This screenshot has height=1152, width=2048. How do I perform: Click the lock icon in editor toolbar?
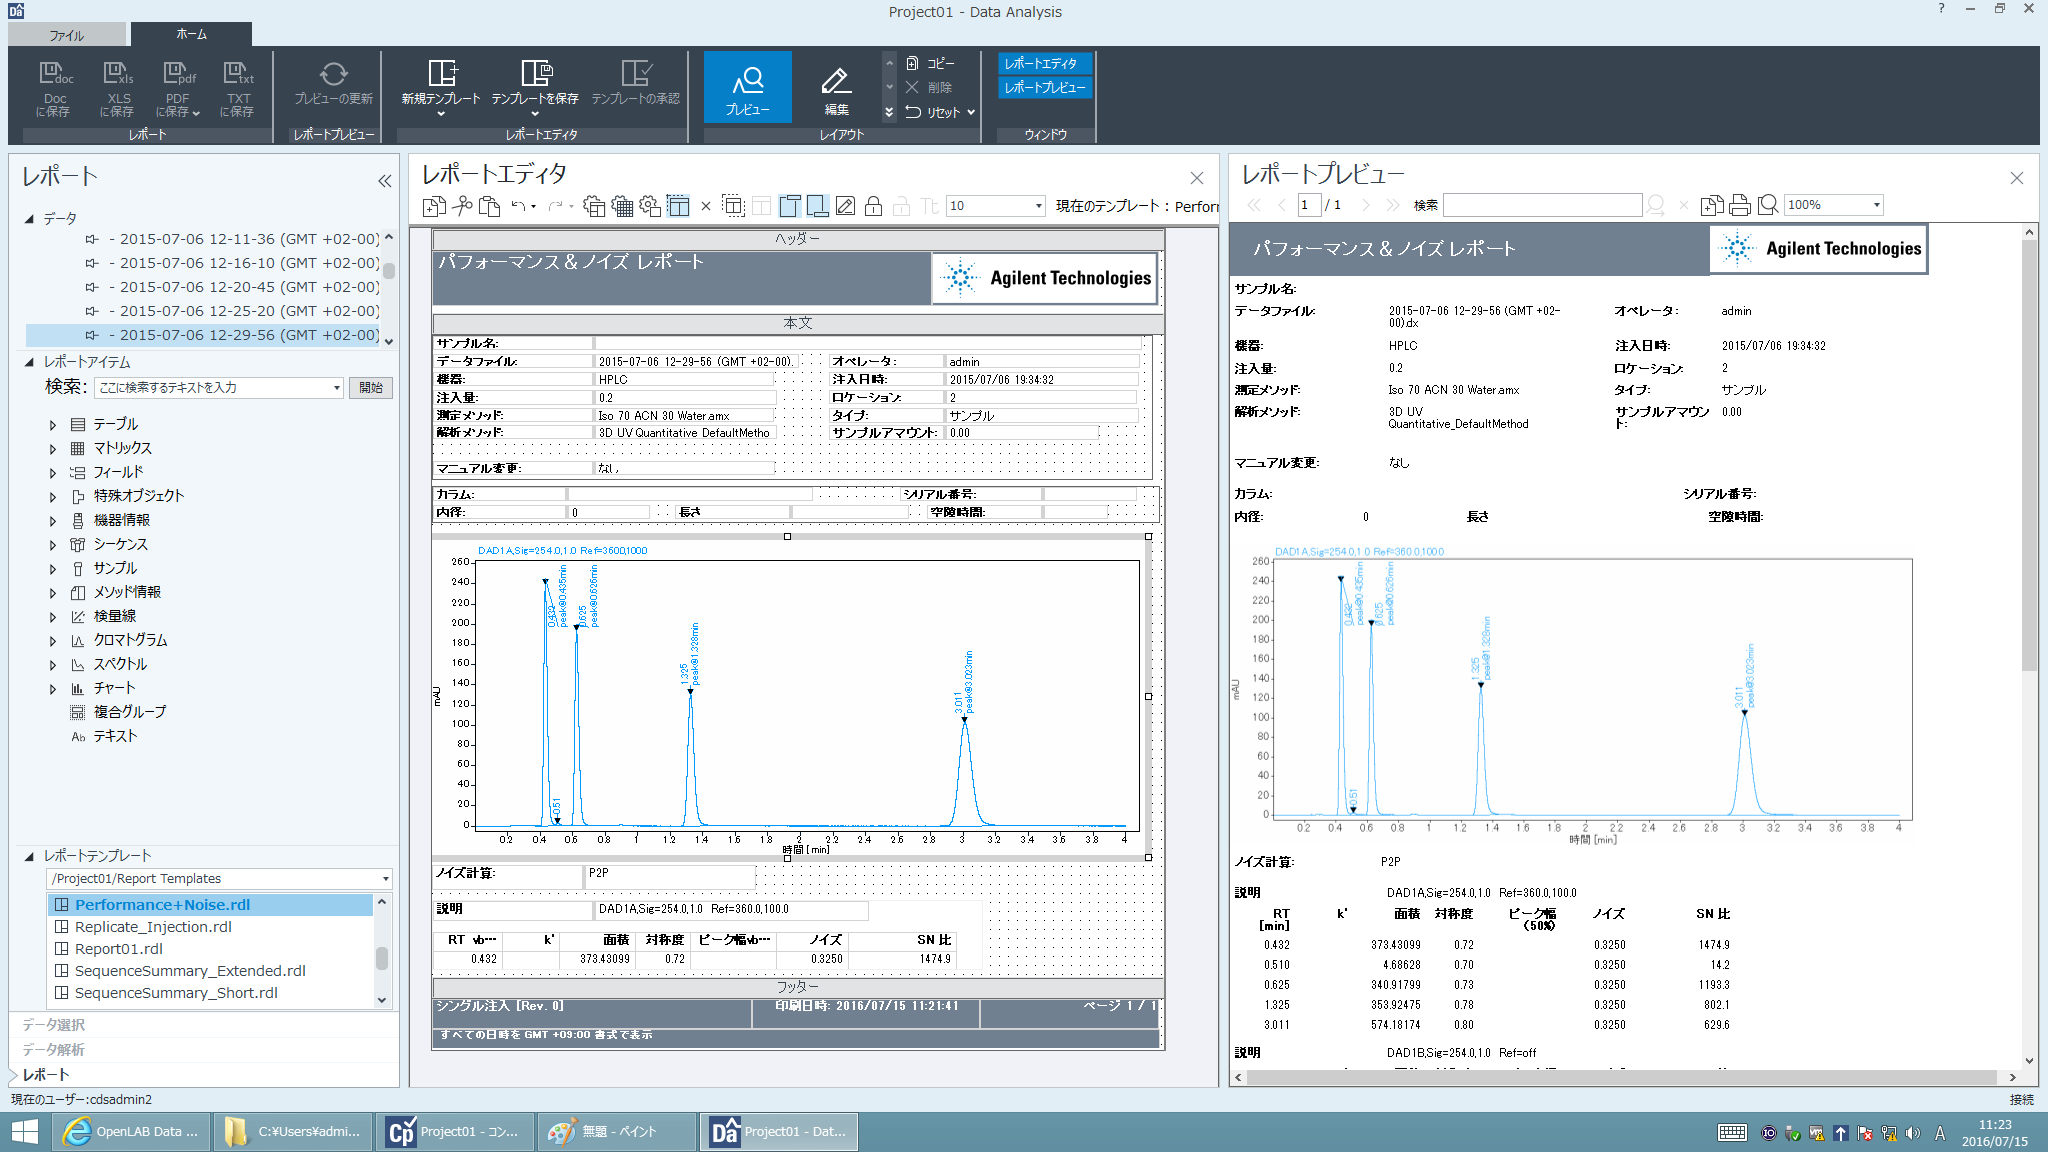pyautogui.click(x=873, y=206)
